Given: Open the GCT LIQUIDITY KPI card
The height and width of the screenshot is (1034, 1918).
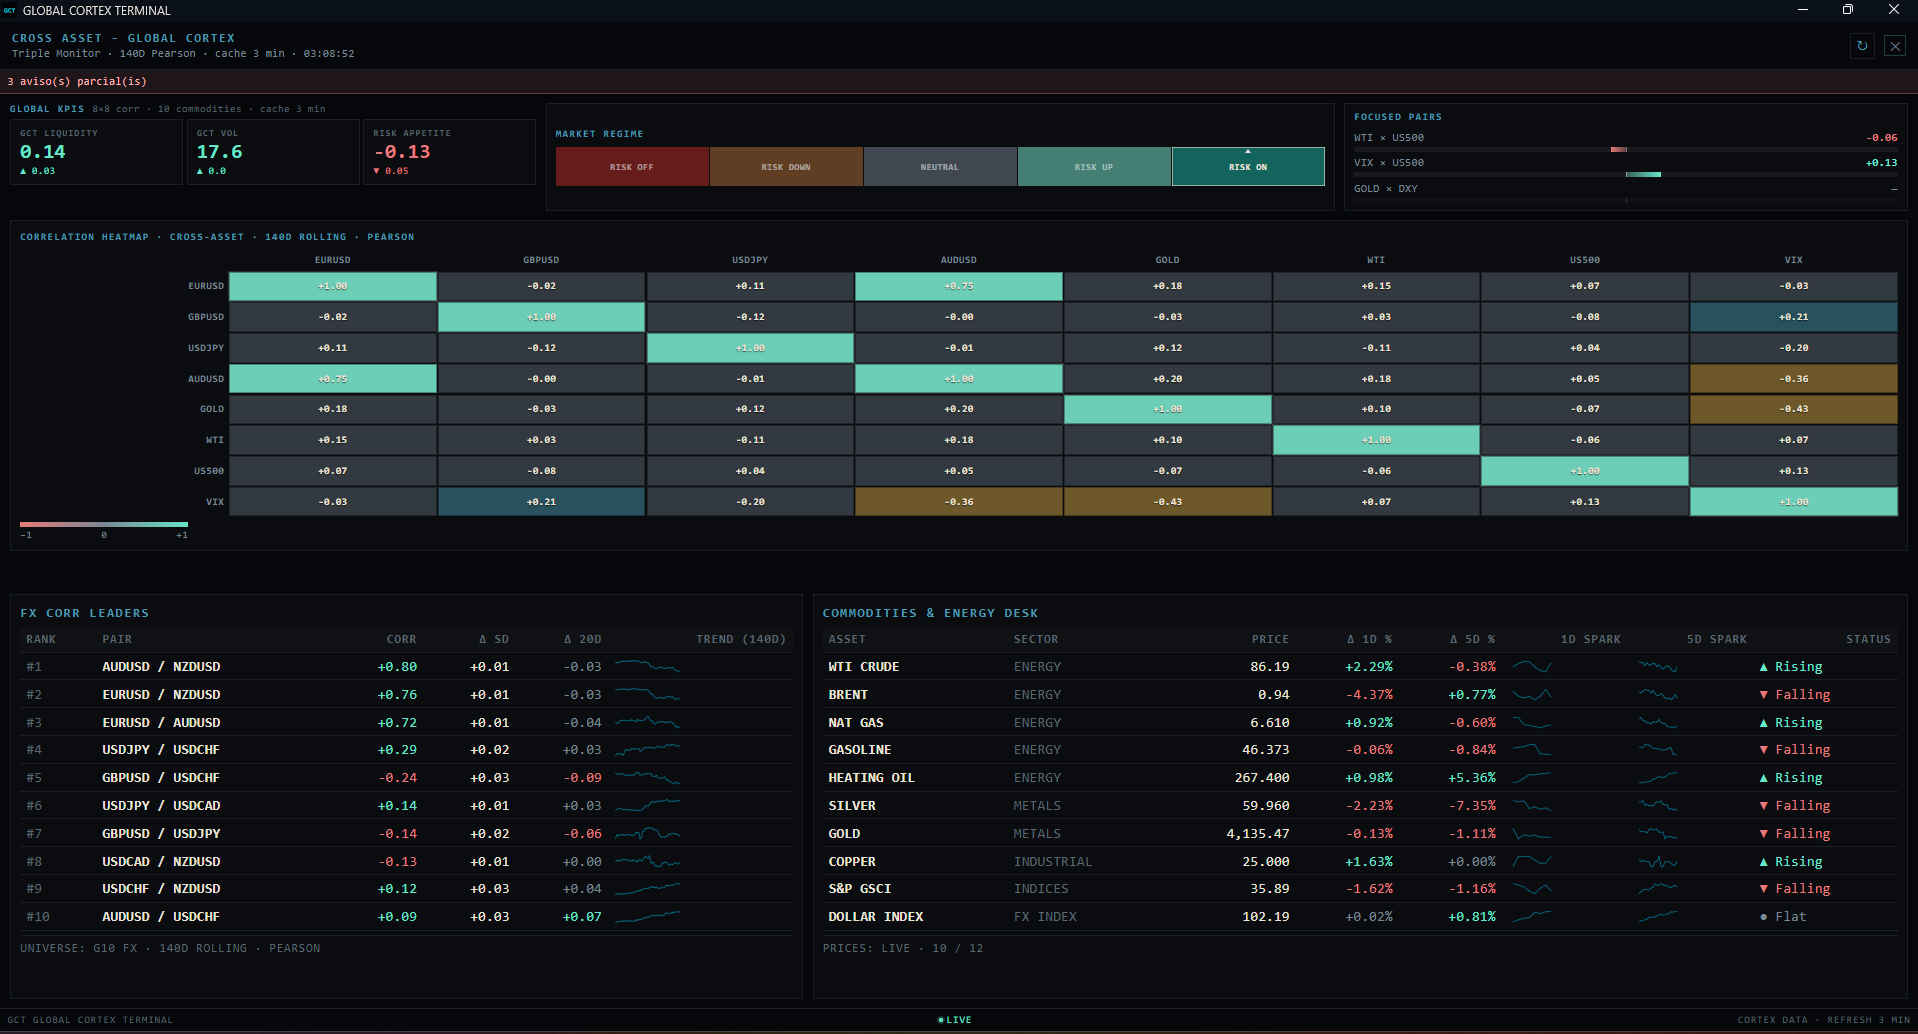Looking at the screenshot, I should pos(96,152).
